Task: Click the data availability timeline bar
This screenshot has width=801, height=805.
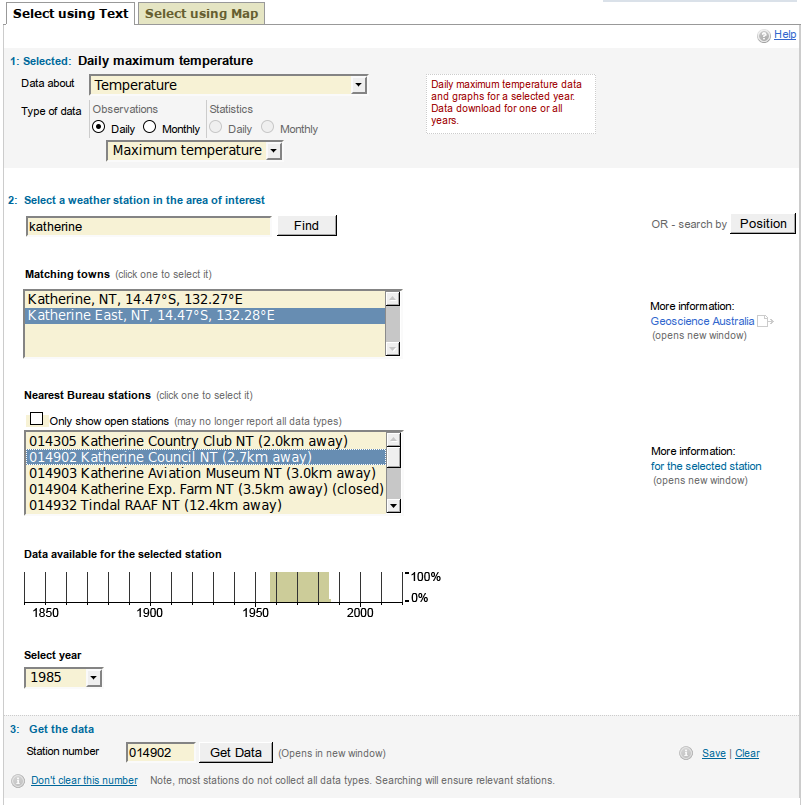Action: point(299,587)
